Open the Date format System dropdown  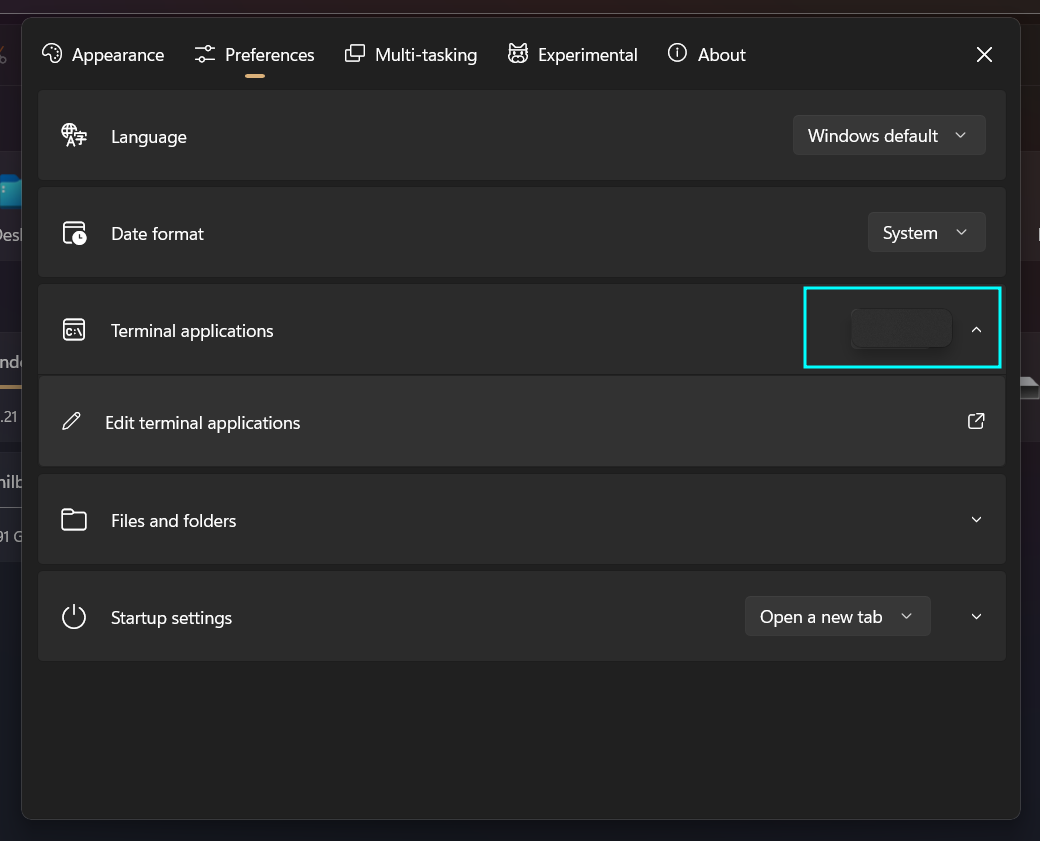click(925, 232)
